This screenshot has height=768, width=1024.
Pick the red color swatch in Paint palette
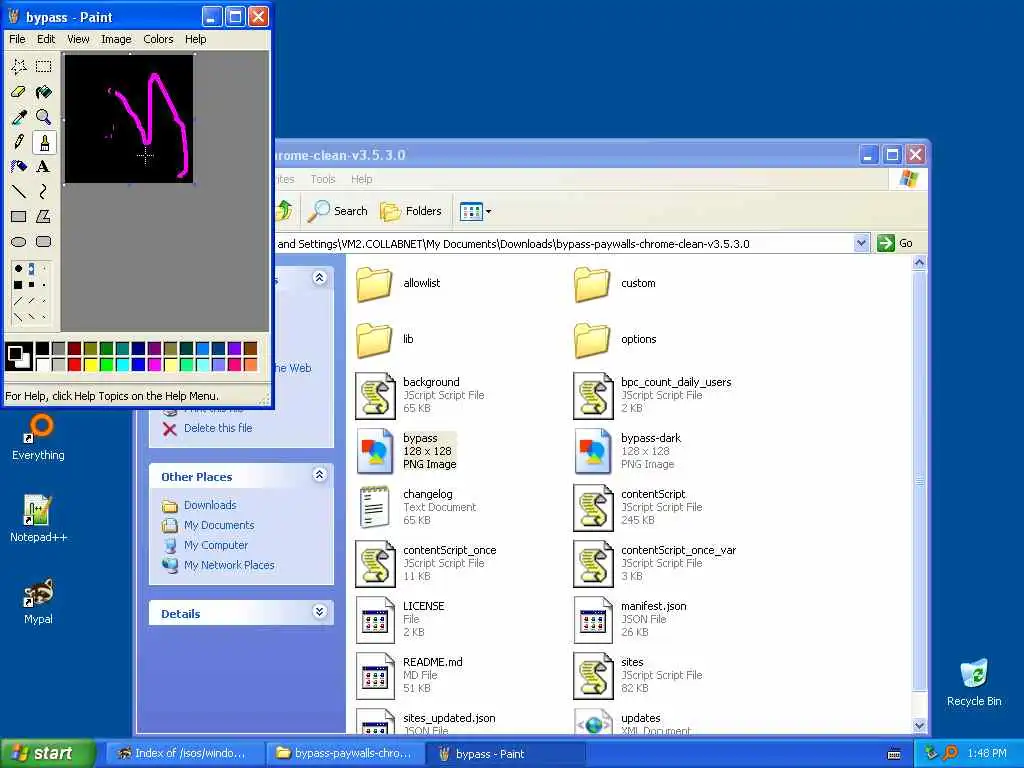[x=74, y=364]
